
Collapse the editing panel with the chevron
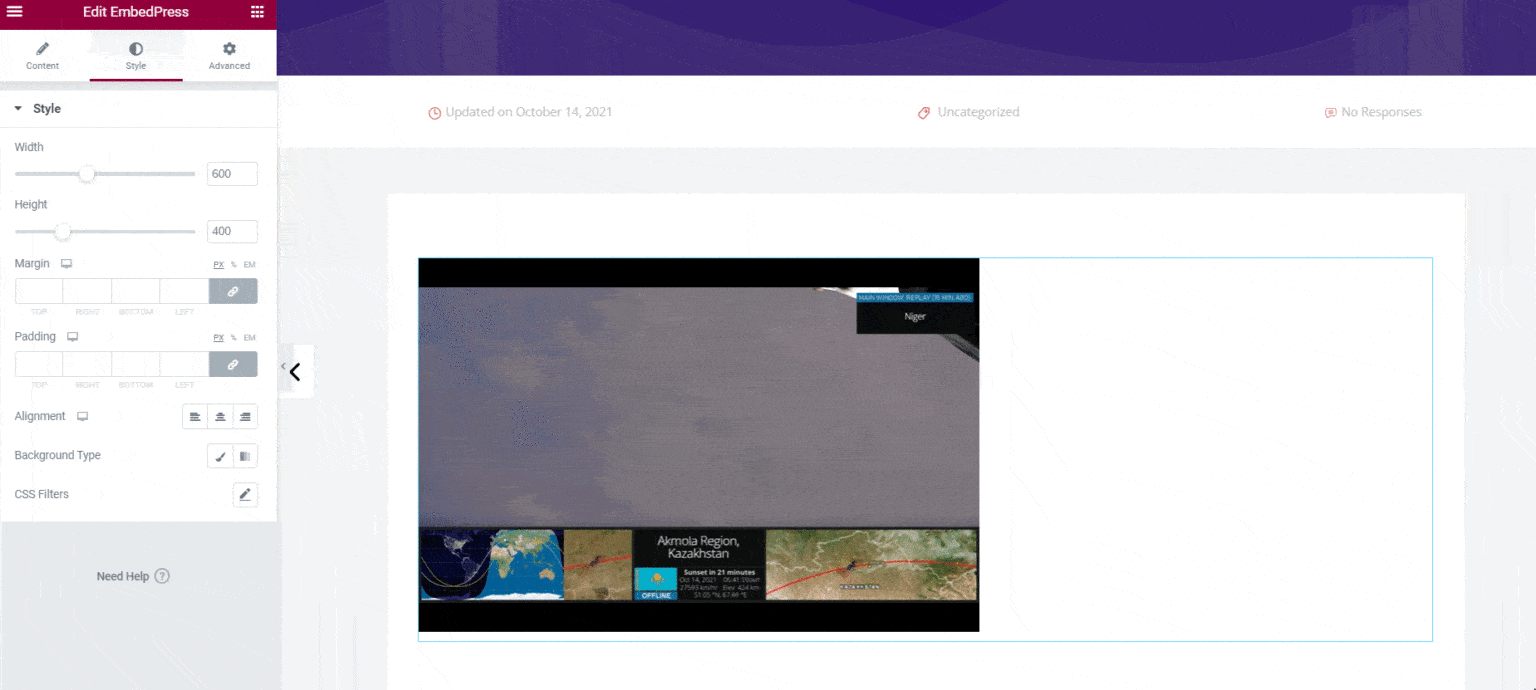pos(295,371)
